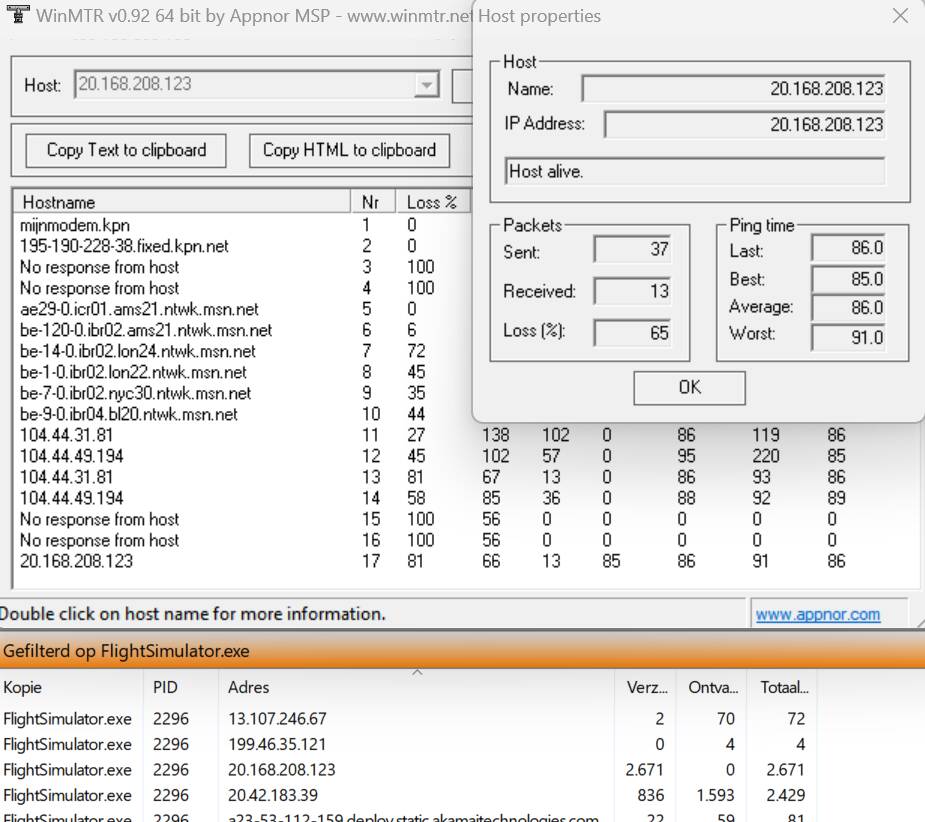Sort by the PID column header
Screen dimensions: 925x822
[x=181, y=687]
